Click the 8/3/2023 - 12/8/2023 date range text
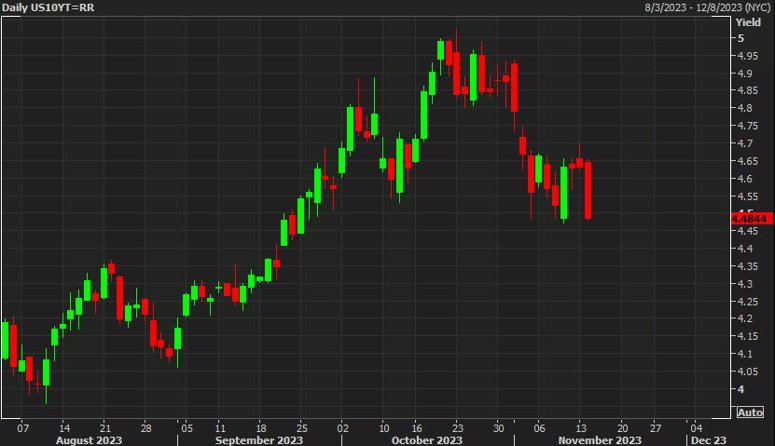Image resolution: width=775 pixels, height=446 pixels. pyautogui.click(x=707, y=7)
